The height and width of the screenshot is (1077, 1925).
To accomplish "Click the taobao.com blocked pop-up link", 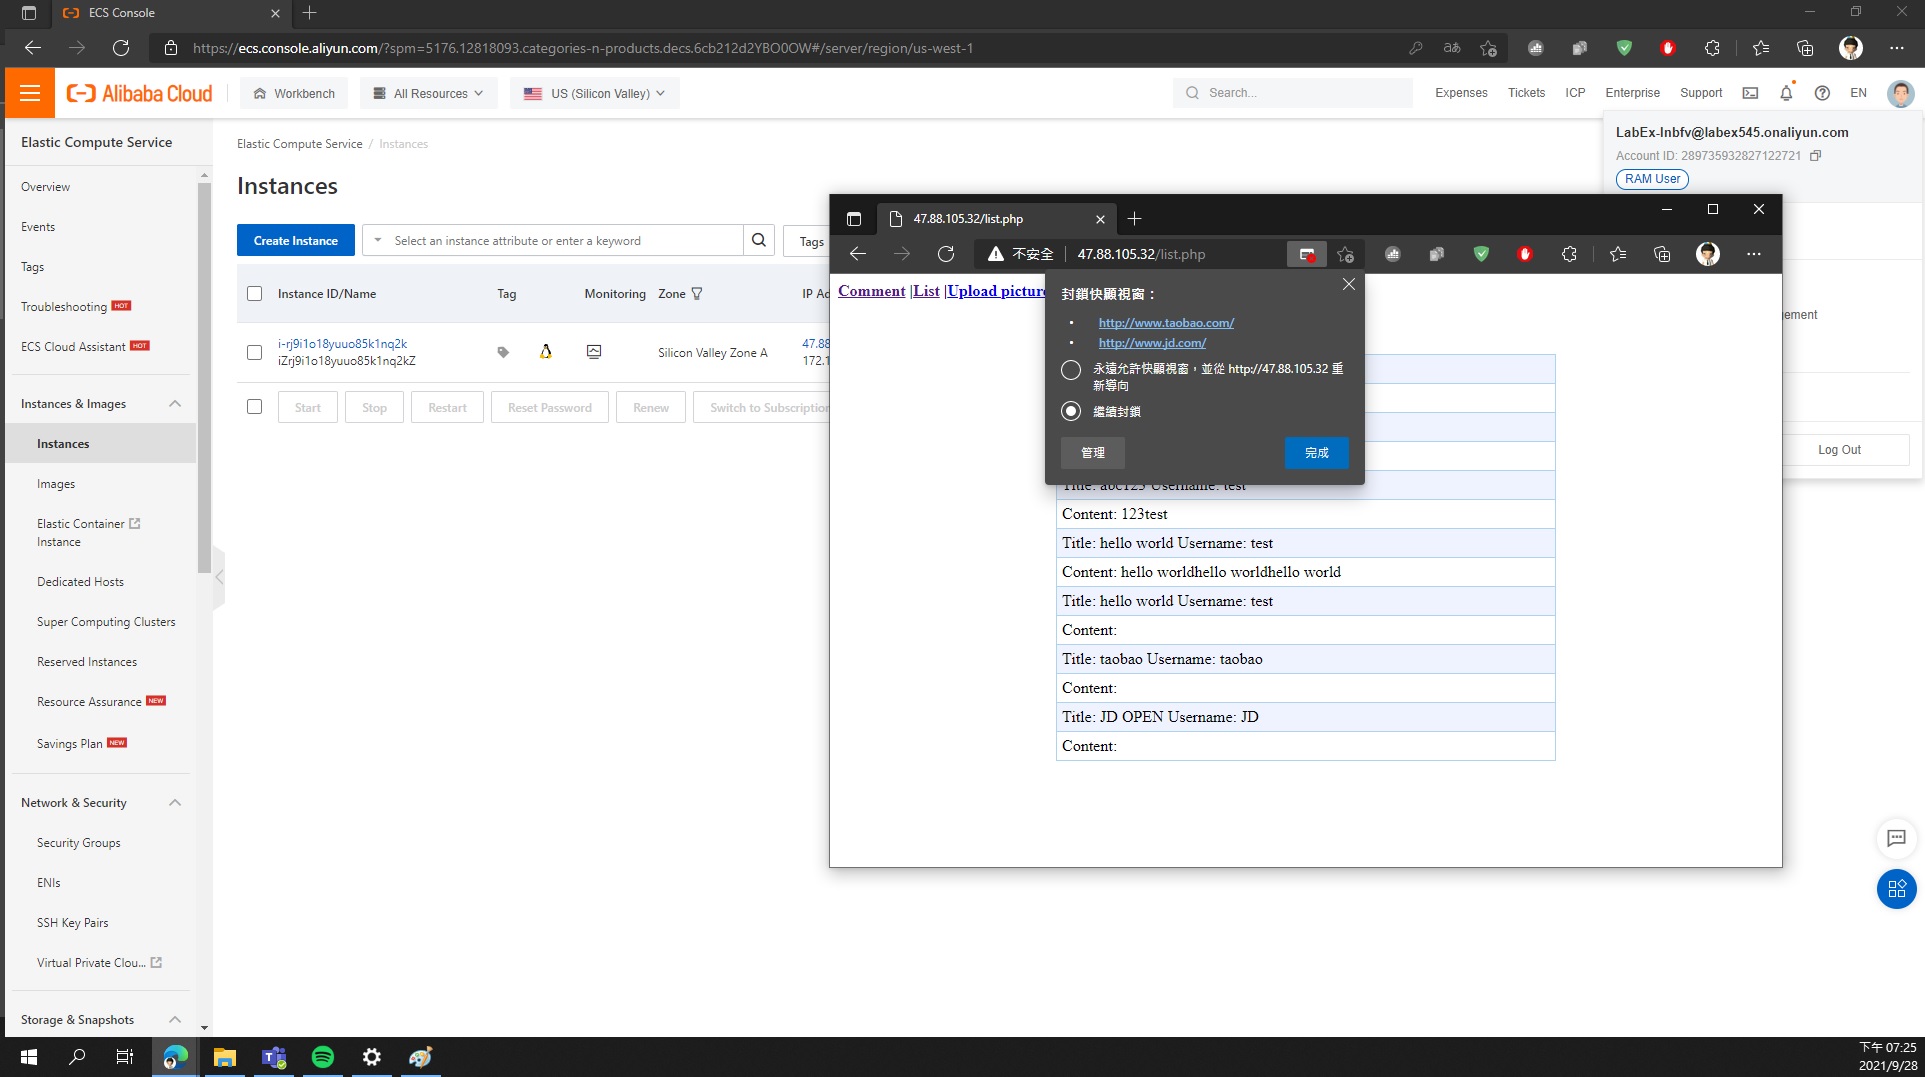I will (1166, 323).
